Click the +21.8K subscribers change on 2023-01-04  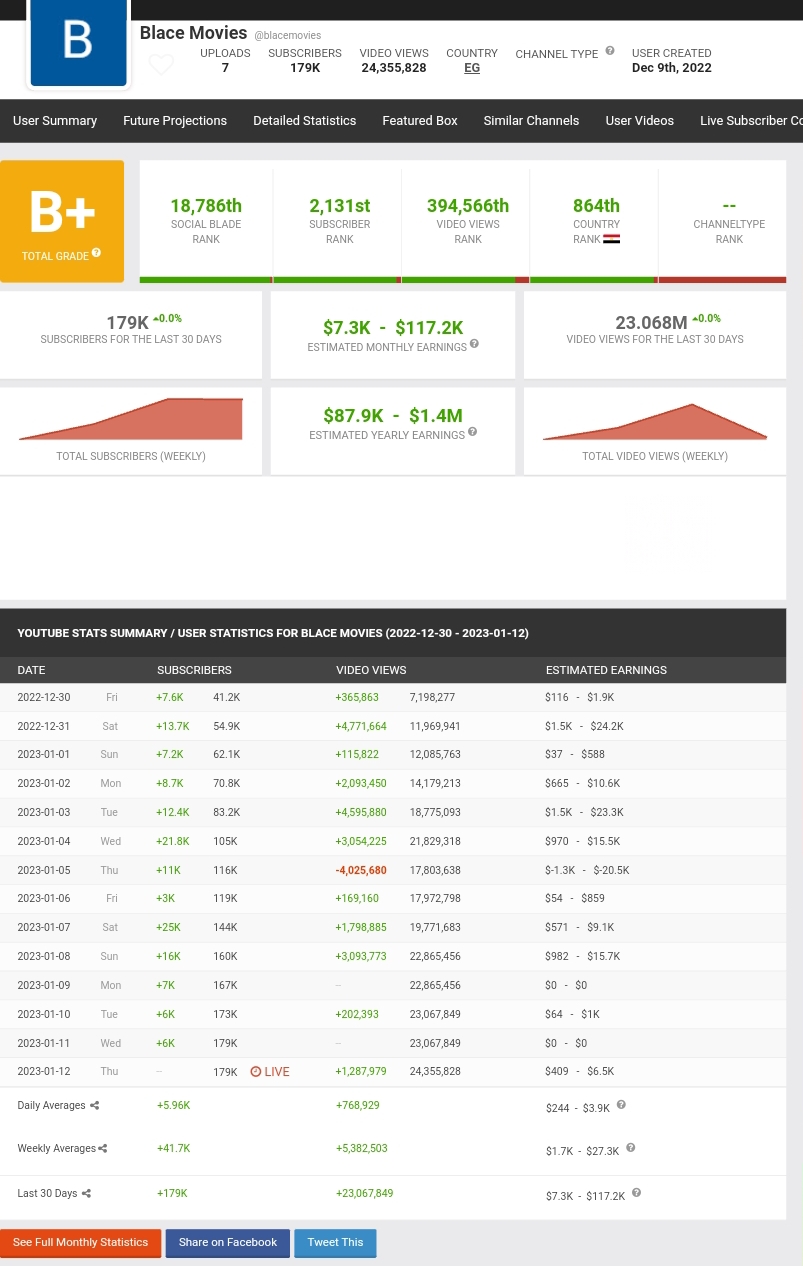[x=172, y=842]
